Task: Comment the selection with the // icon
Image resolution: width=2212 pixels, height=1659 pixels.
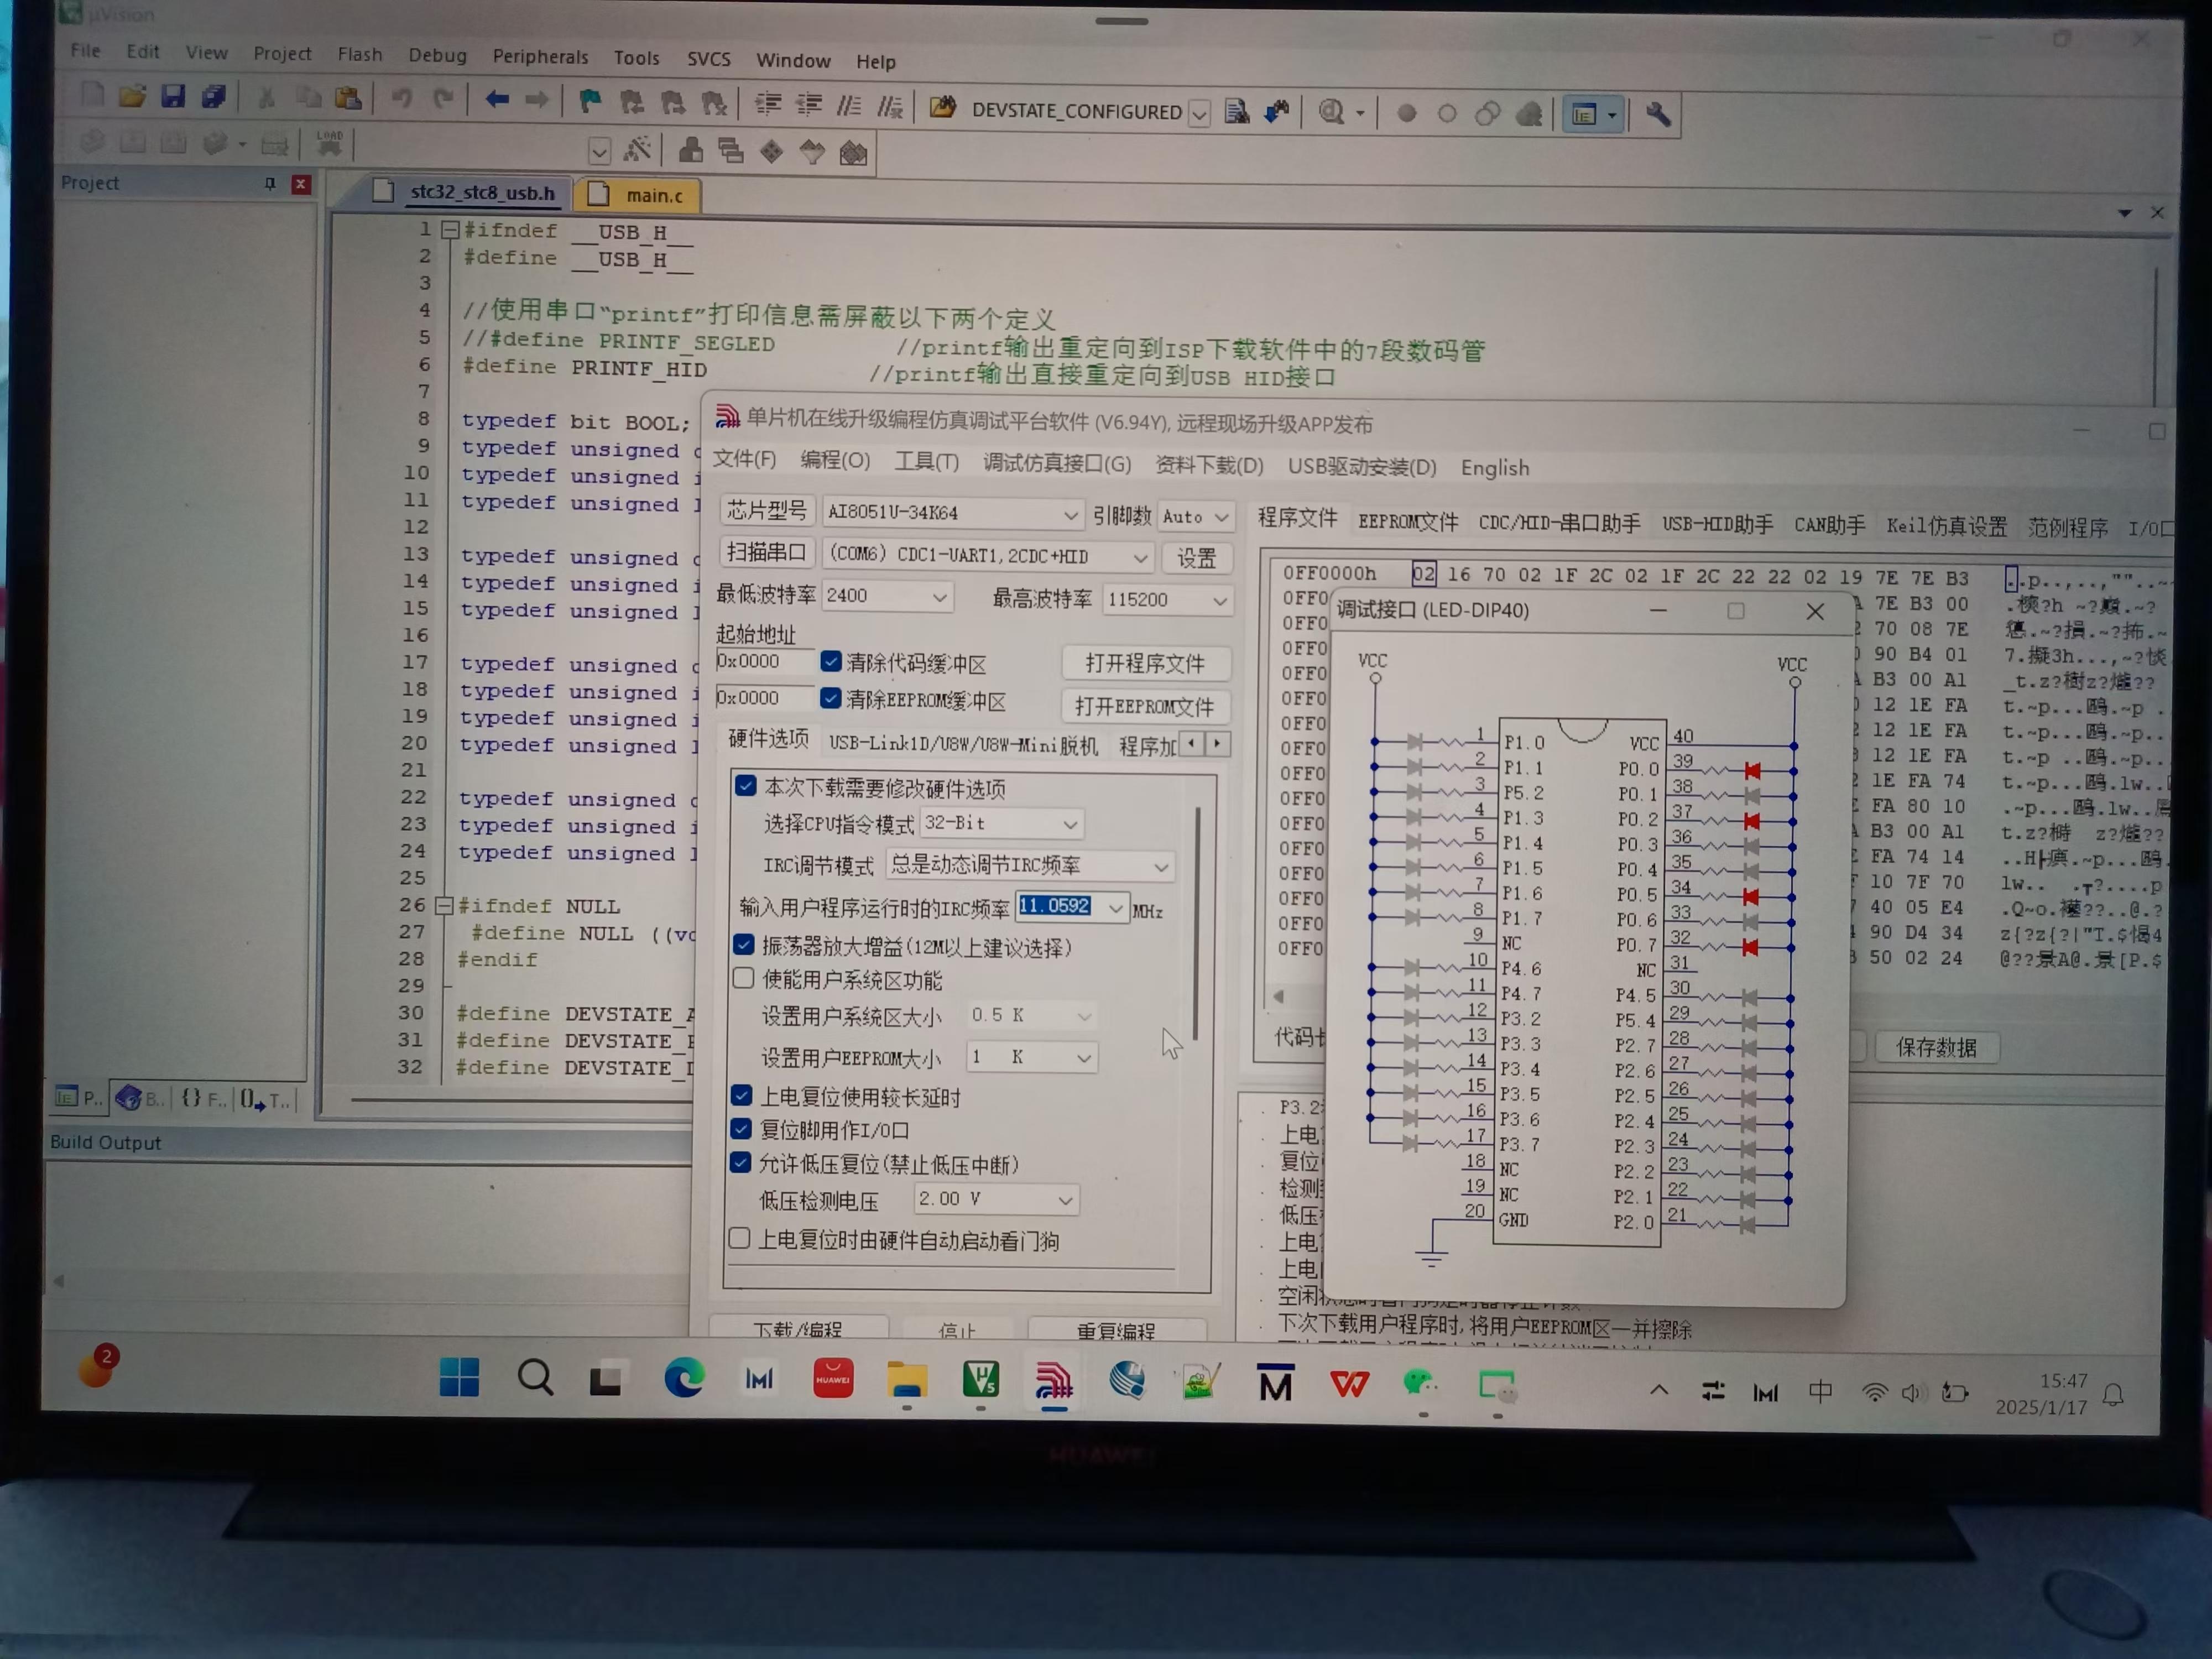Action: 849,105
